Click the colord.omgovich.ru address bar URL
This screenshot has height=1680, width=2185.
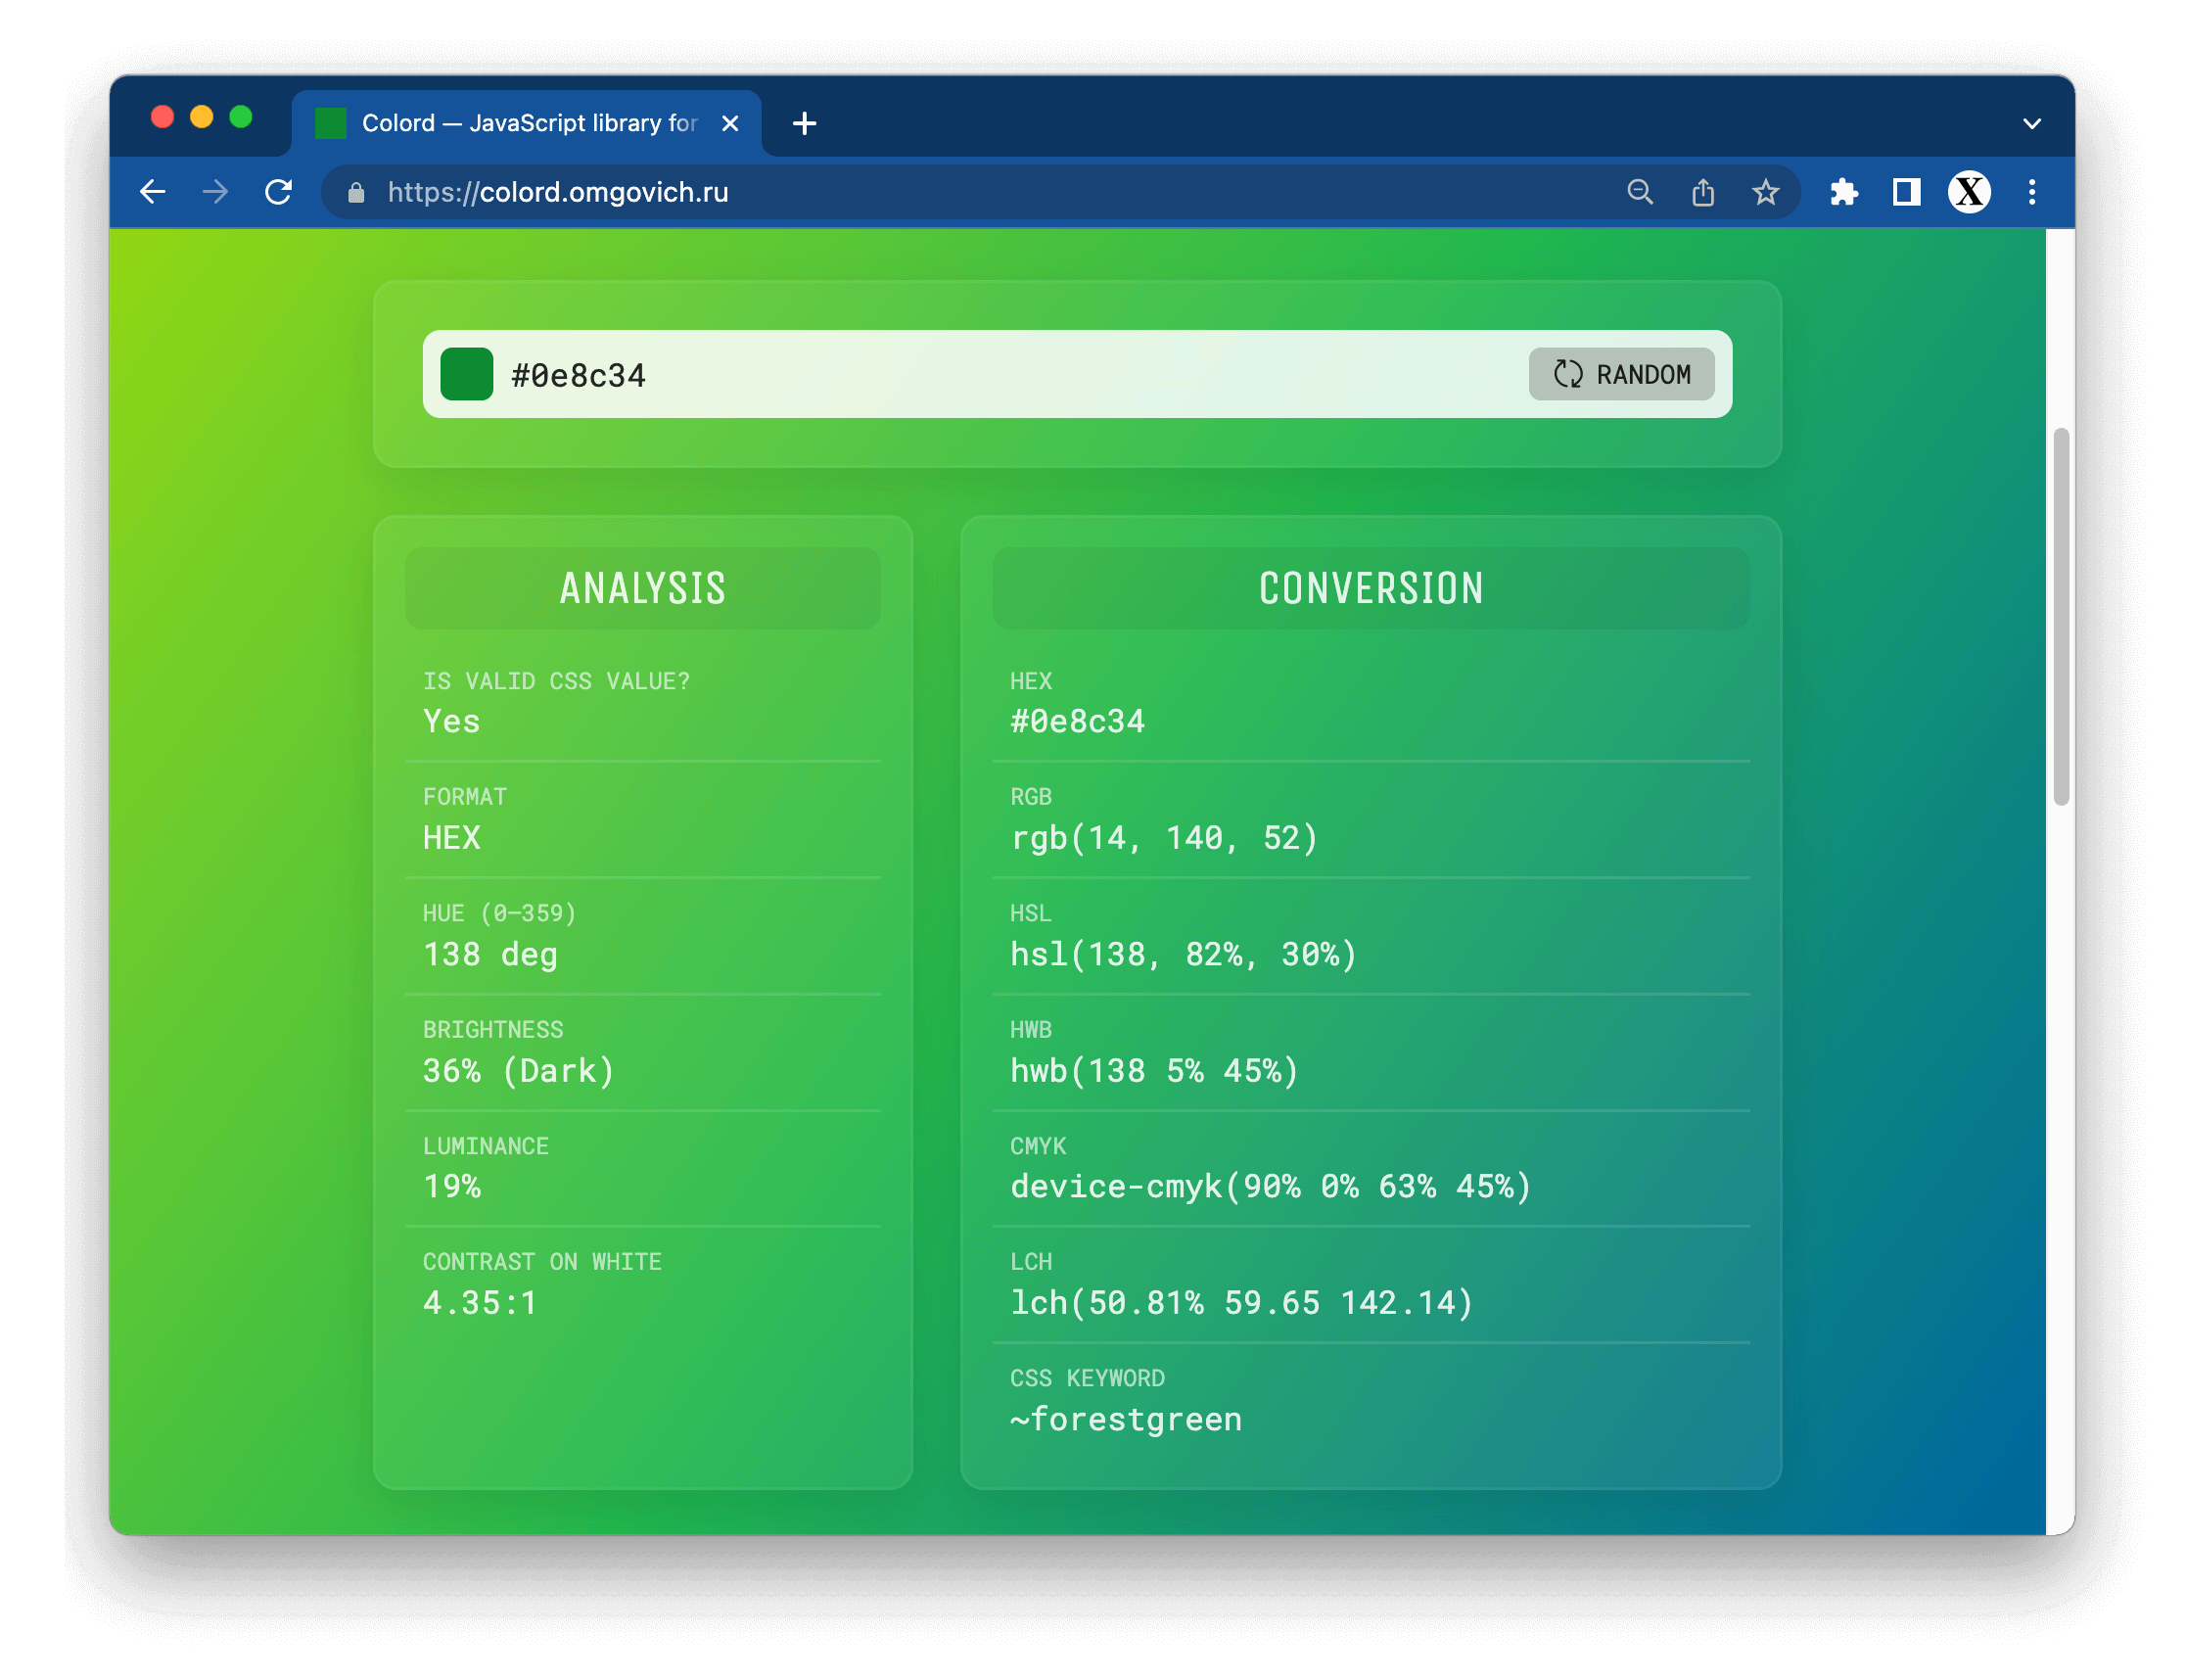click(x=557, y=192)
